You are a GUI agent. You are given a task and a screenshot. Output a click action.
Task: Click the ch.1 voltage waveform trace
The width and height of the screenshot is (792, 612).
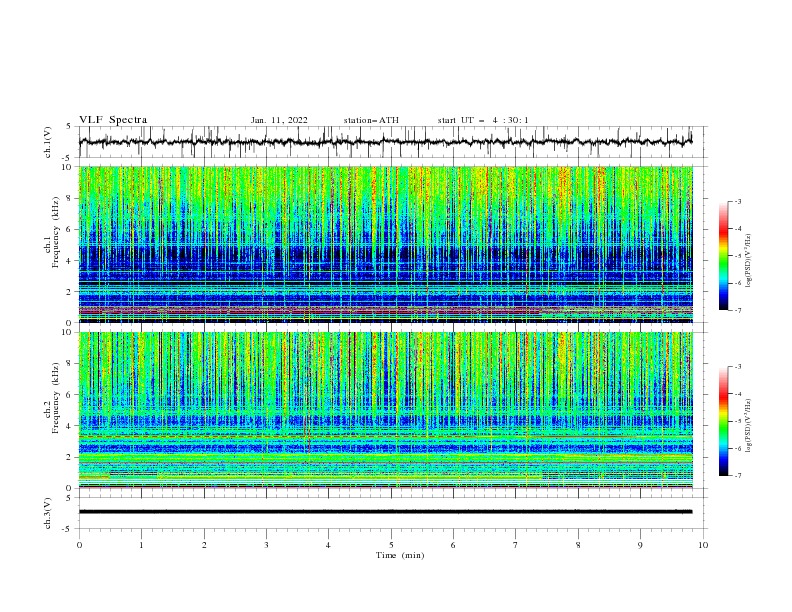pyautogui.click(x=385, y=142)
